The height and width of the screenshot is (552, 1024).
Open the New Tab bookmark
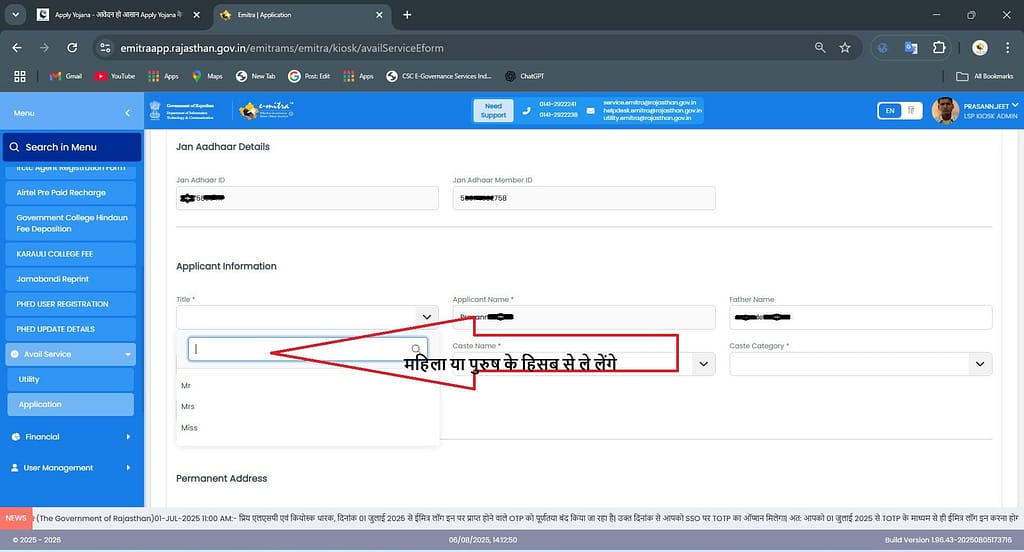coord(255,76)
